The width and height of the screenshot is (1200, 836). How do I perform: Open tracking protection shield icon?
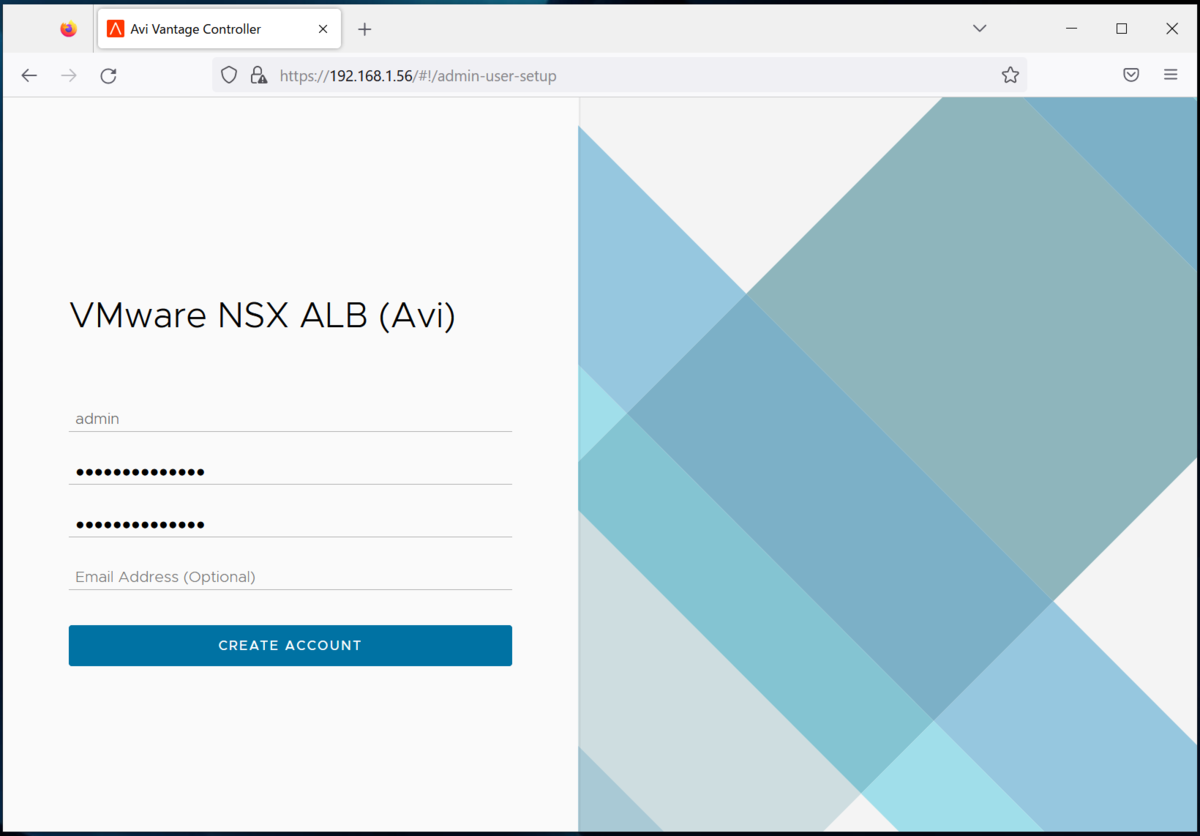[229, 75]
